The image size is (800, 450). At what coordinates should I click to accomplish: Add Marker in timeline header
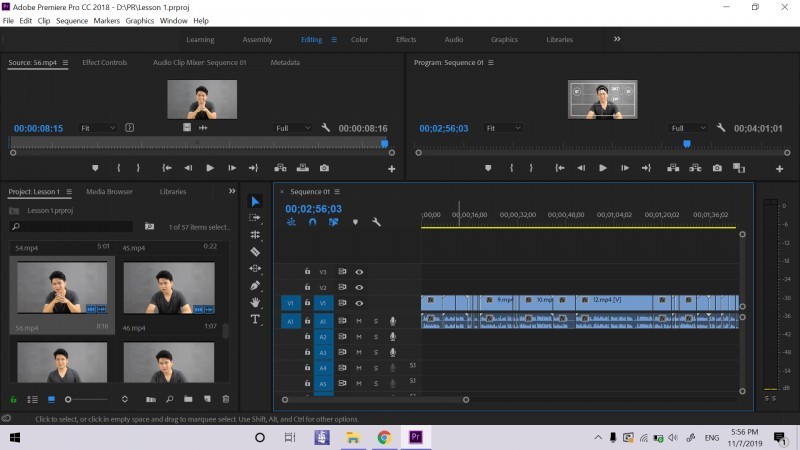[355, 222]
